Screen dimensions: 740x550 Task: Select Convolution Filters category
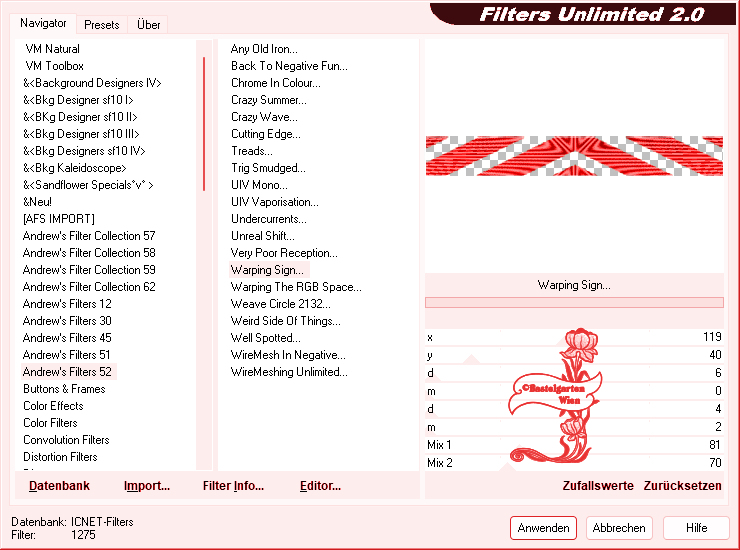66,440
